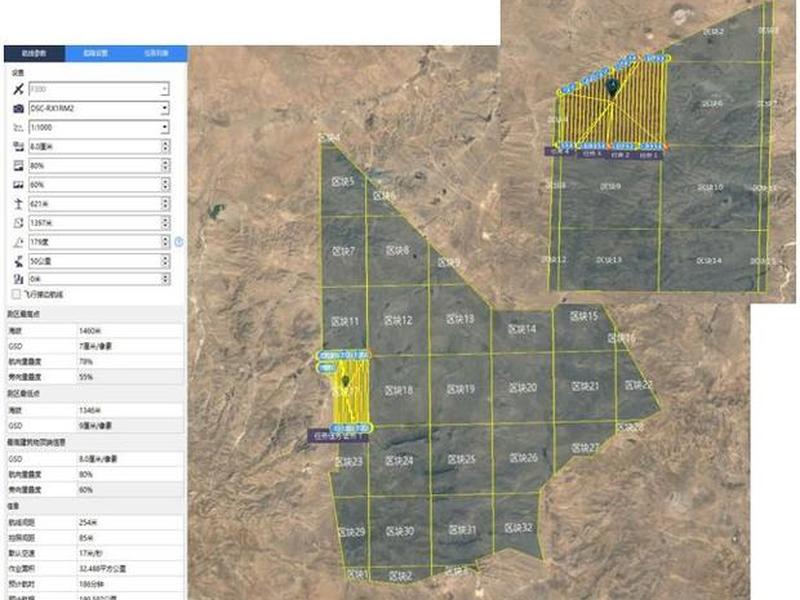This screenshot has height=600, width=800.
Task: Click the 区块15 label on the map
Action: click(x=584, y=316)
